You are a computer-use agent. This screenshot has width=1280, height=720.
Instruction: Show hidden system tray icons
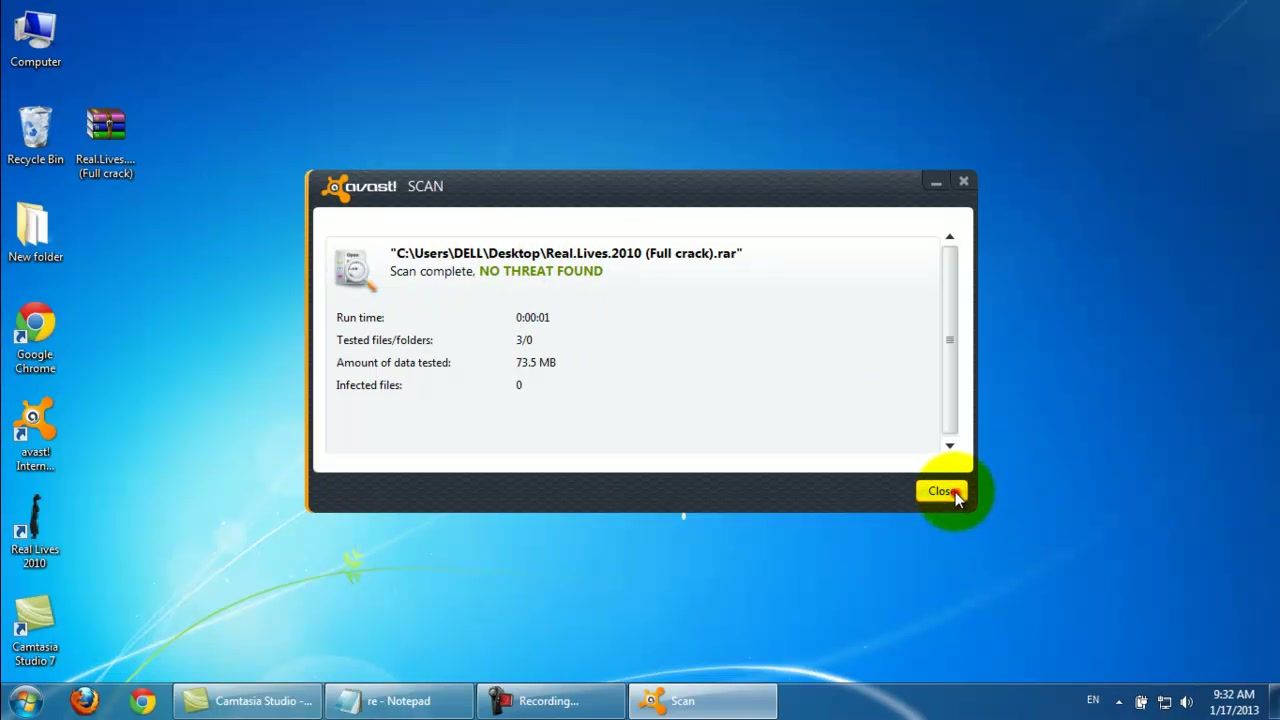tap(1119, 702)
